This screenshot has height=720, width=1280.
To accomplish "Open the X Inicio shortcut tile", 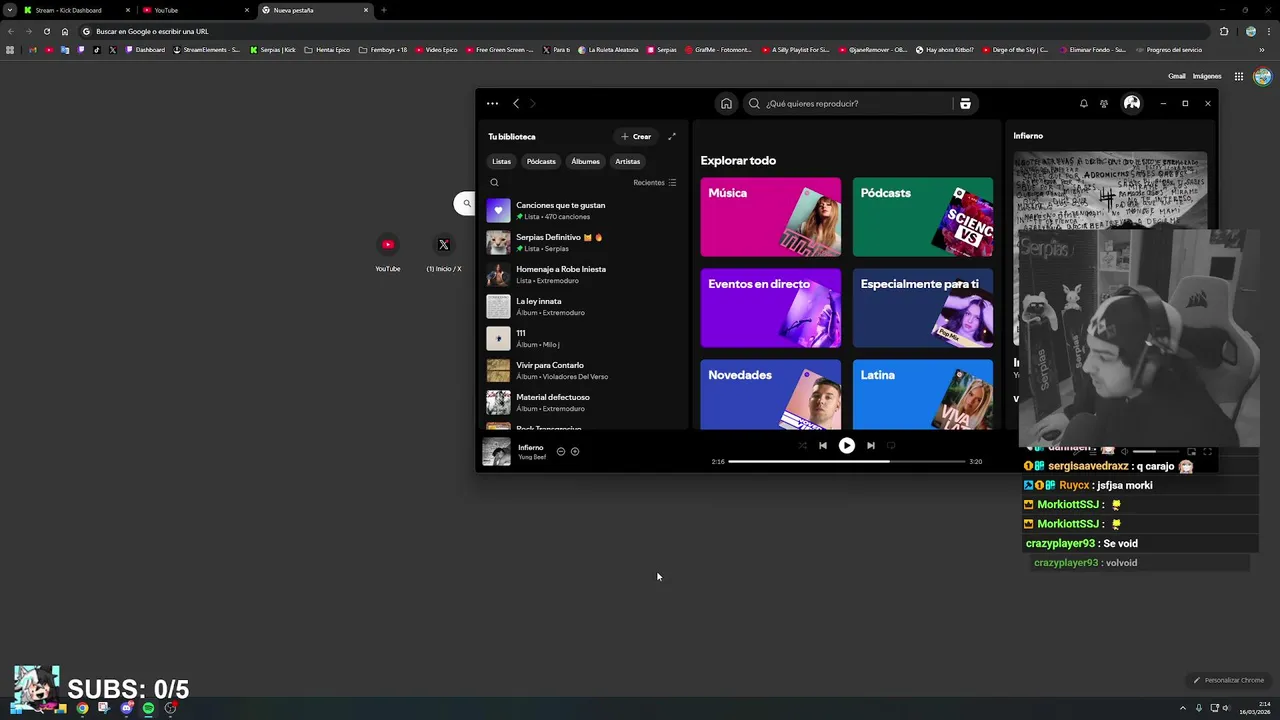I will point(444,252).
